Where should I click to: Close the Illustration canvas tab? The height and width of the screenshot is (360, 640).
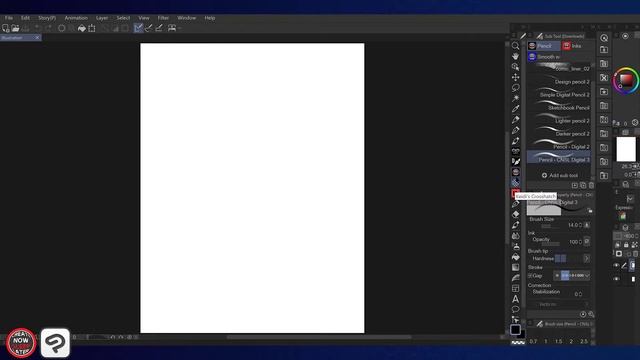pyautogui.click(x=37, y=38)
